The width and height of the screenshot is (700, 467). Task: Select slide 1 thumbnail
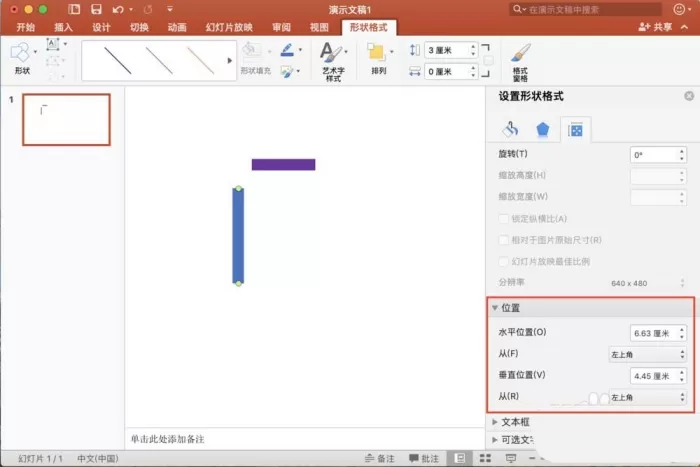(67, 120)
